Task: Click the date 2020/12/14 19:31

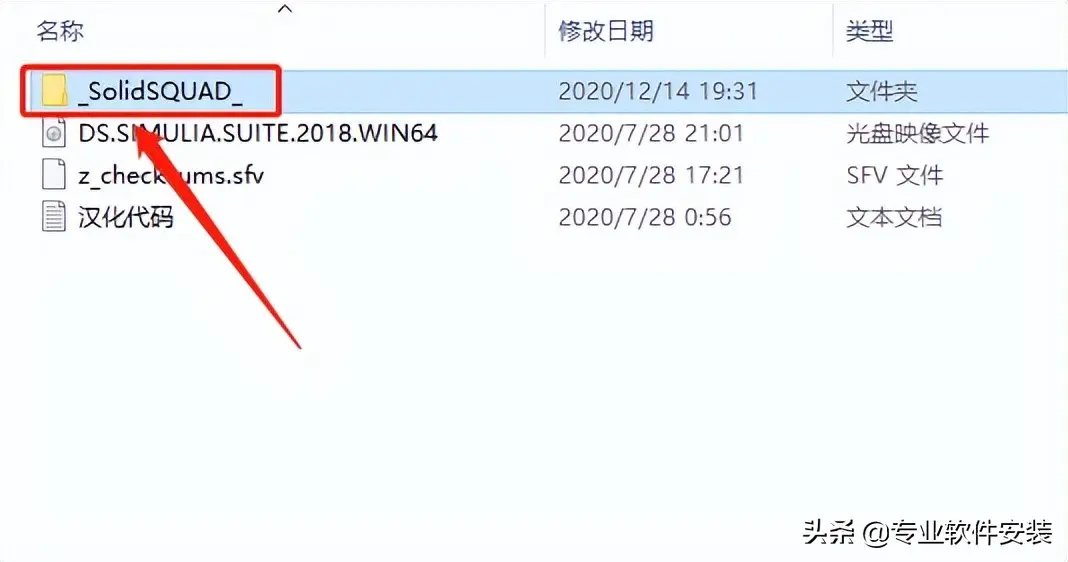Action: [658, 91]
